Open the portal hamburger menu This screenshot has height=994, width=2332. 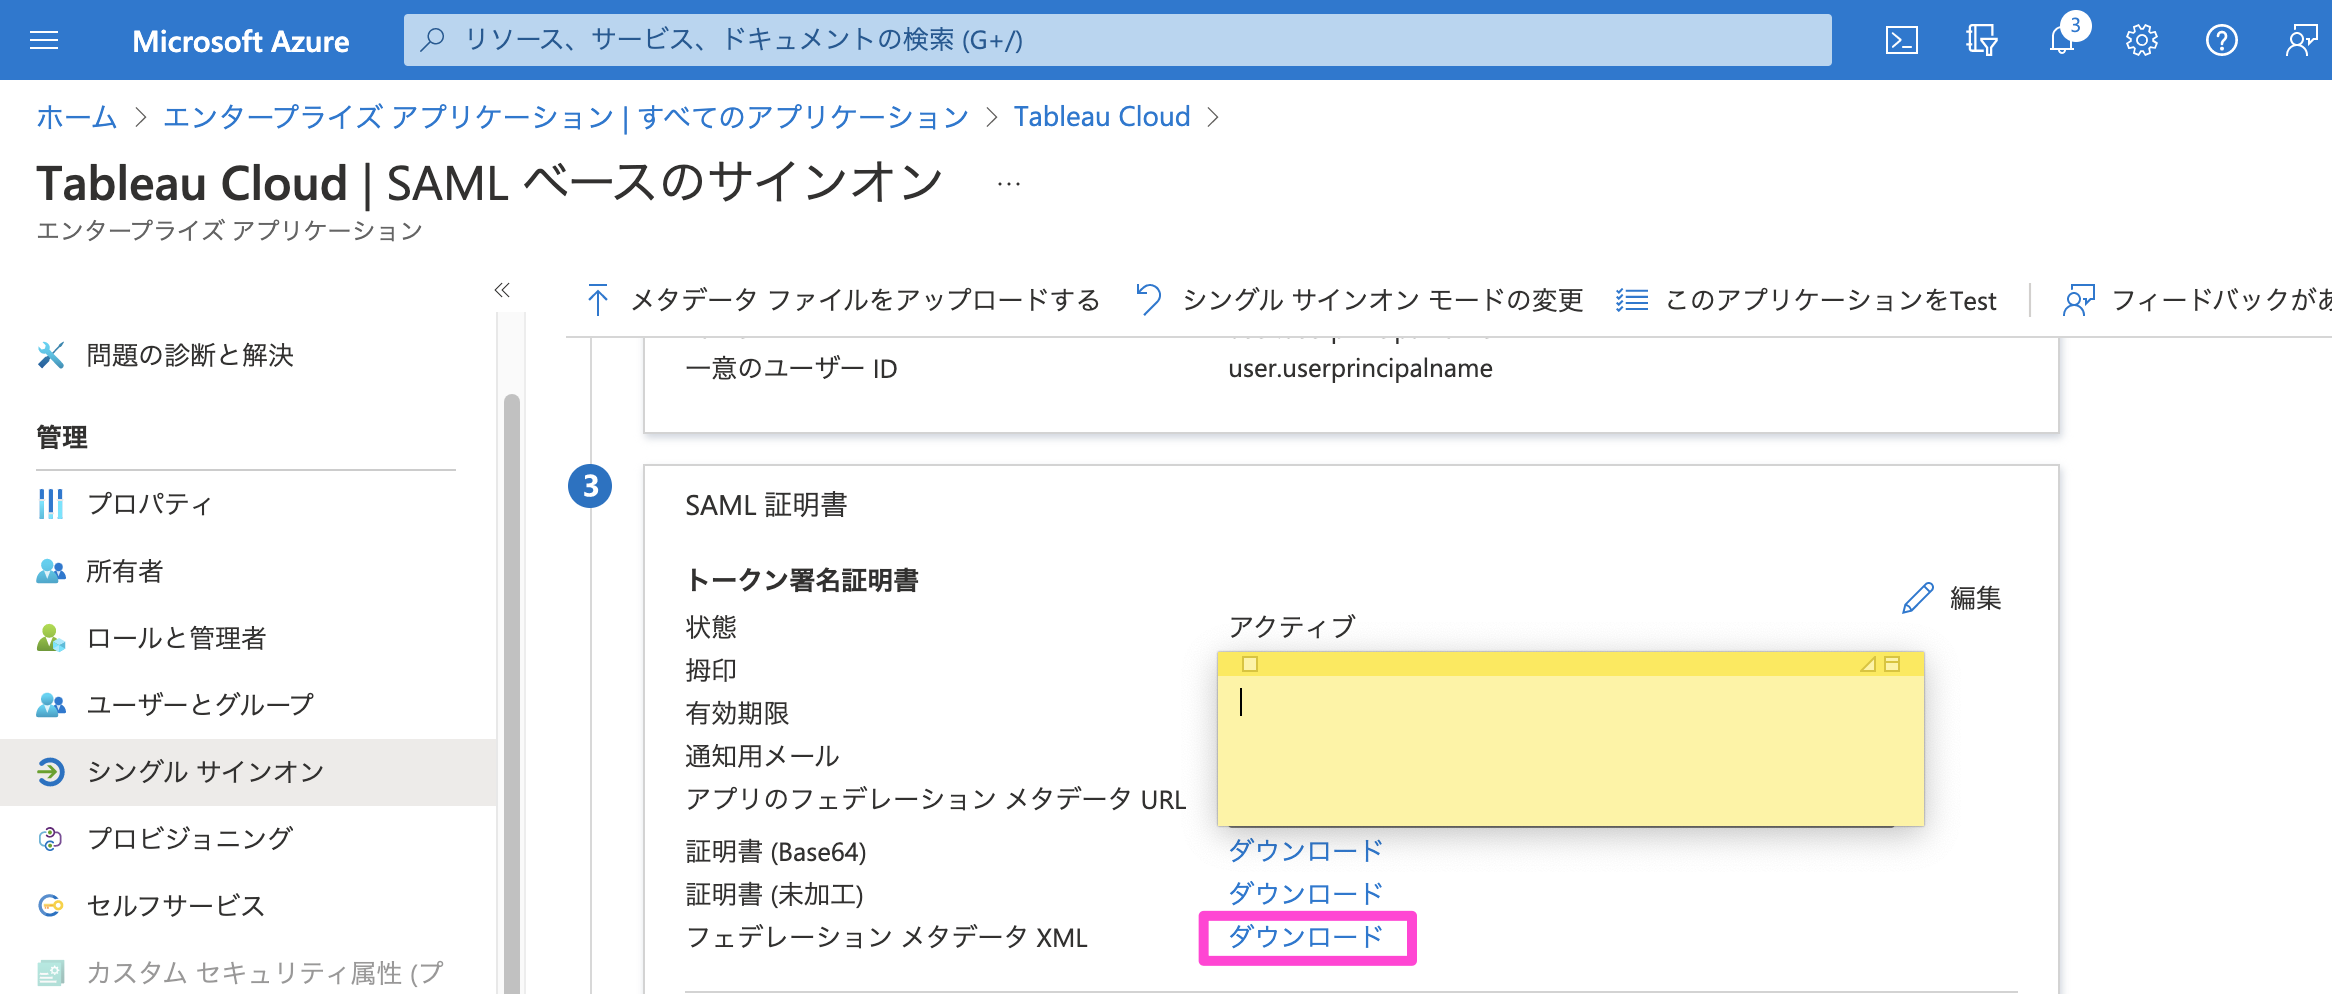point(44,40)
